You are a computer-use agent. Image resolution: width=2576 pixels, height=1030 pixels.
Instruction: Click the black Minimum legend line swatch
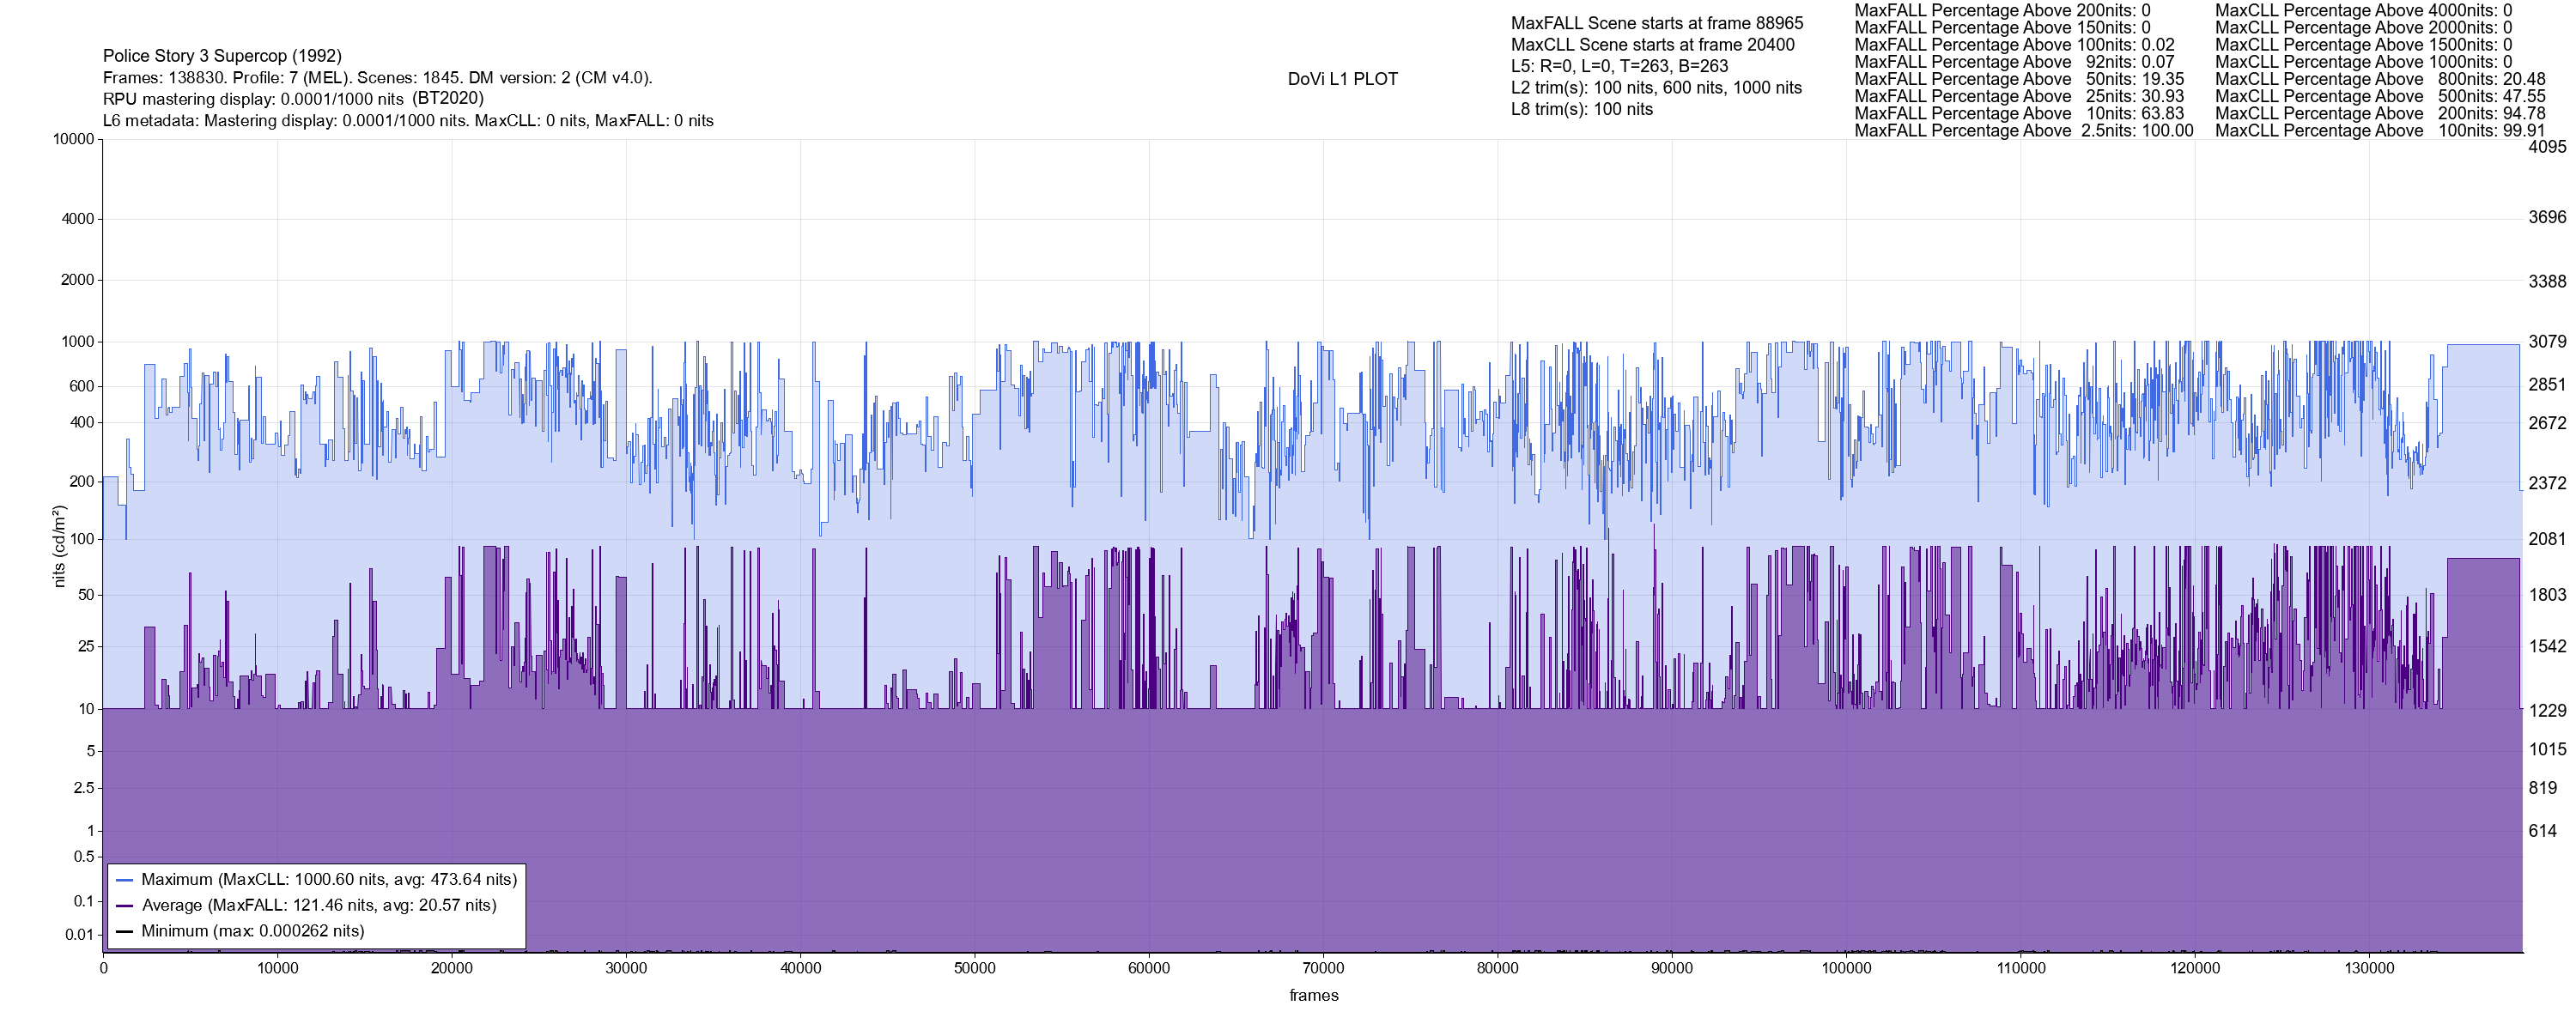125,931
